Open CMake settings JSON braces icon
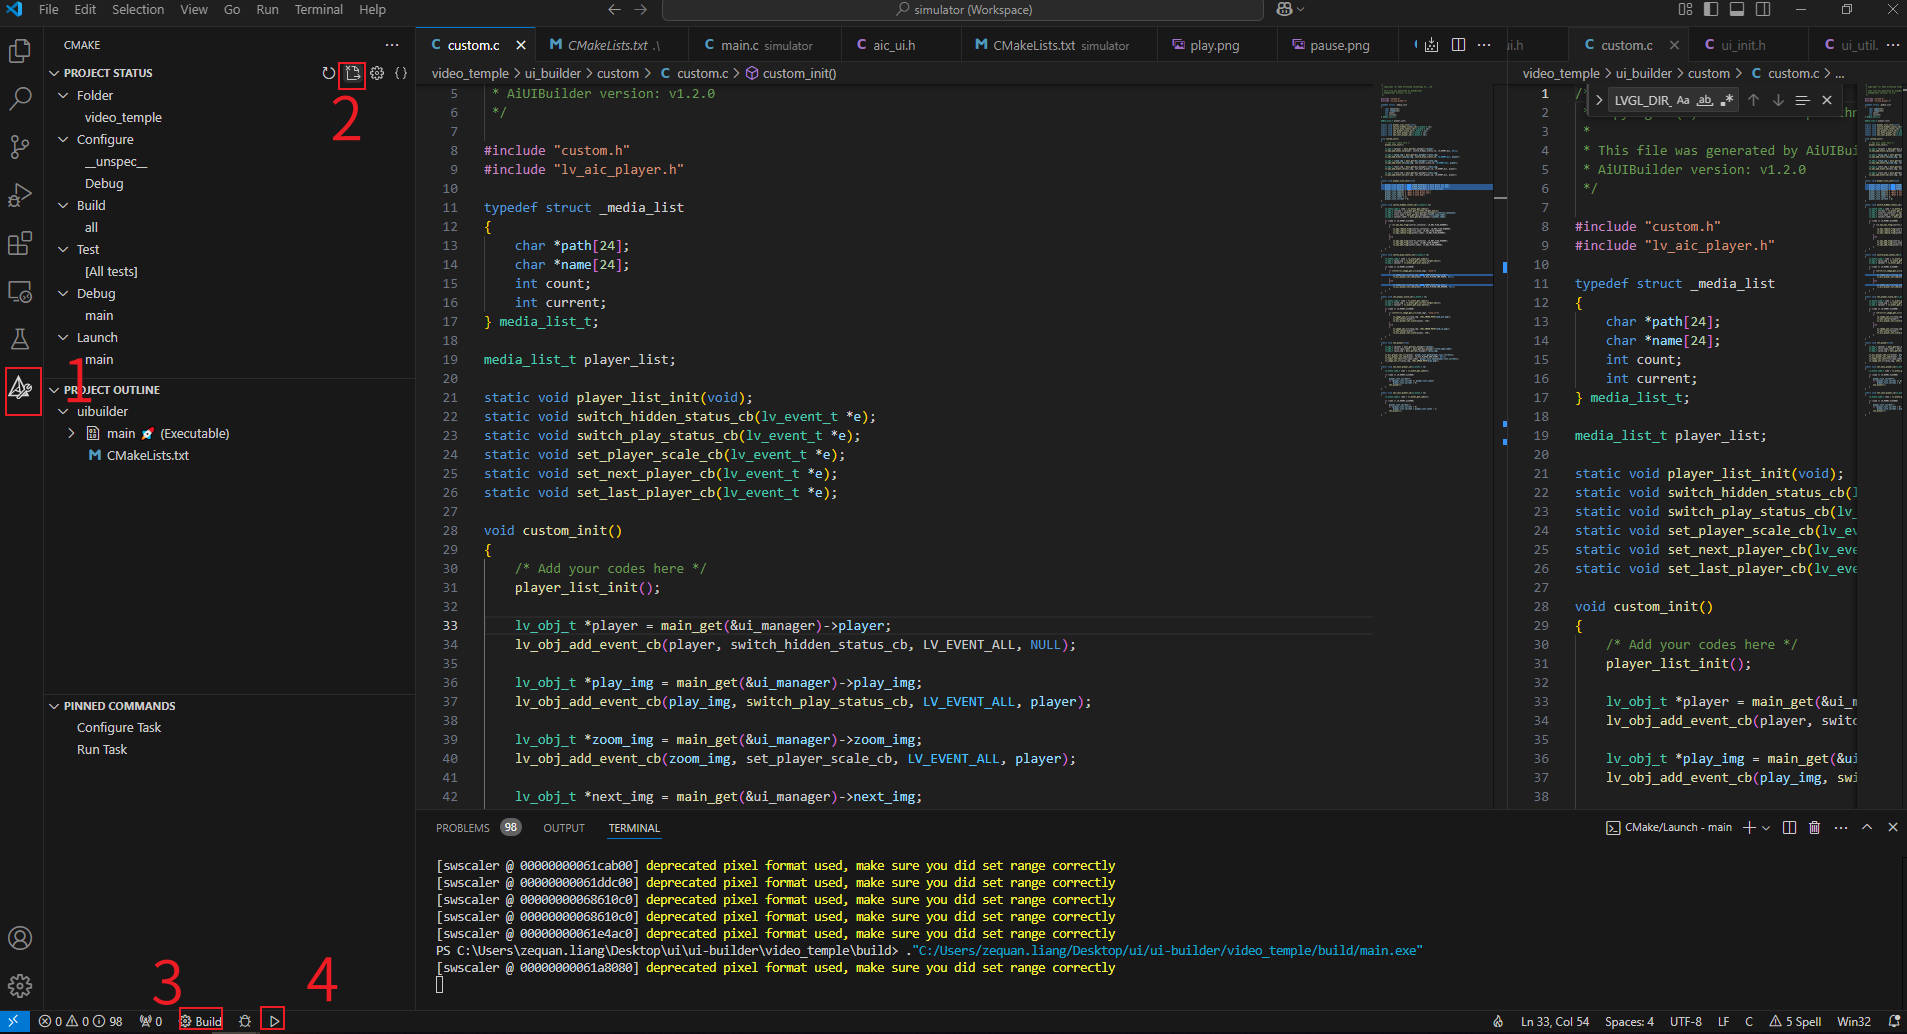This screenshot has height=1034, width=1907. pos(401,73)
